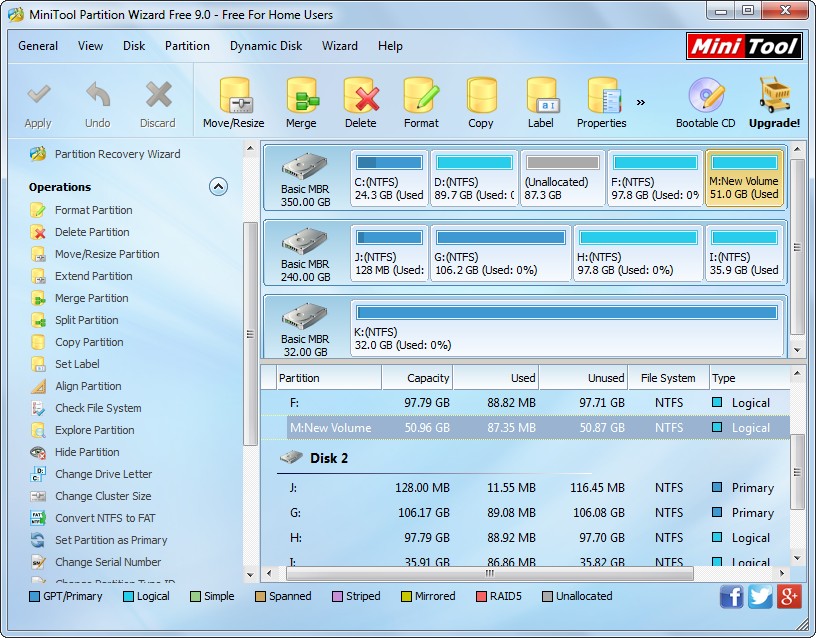
Task: Select G:(NTFS) 106.2 GB partition block
Action: (501, 253)
